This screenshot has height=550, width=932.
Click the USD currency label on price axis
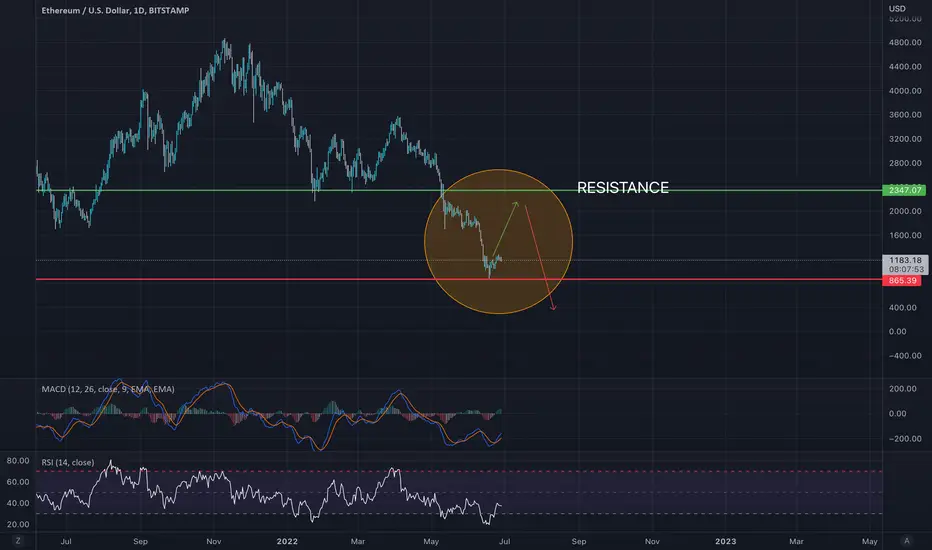(x=897, y=8)
